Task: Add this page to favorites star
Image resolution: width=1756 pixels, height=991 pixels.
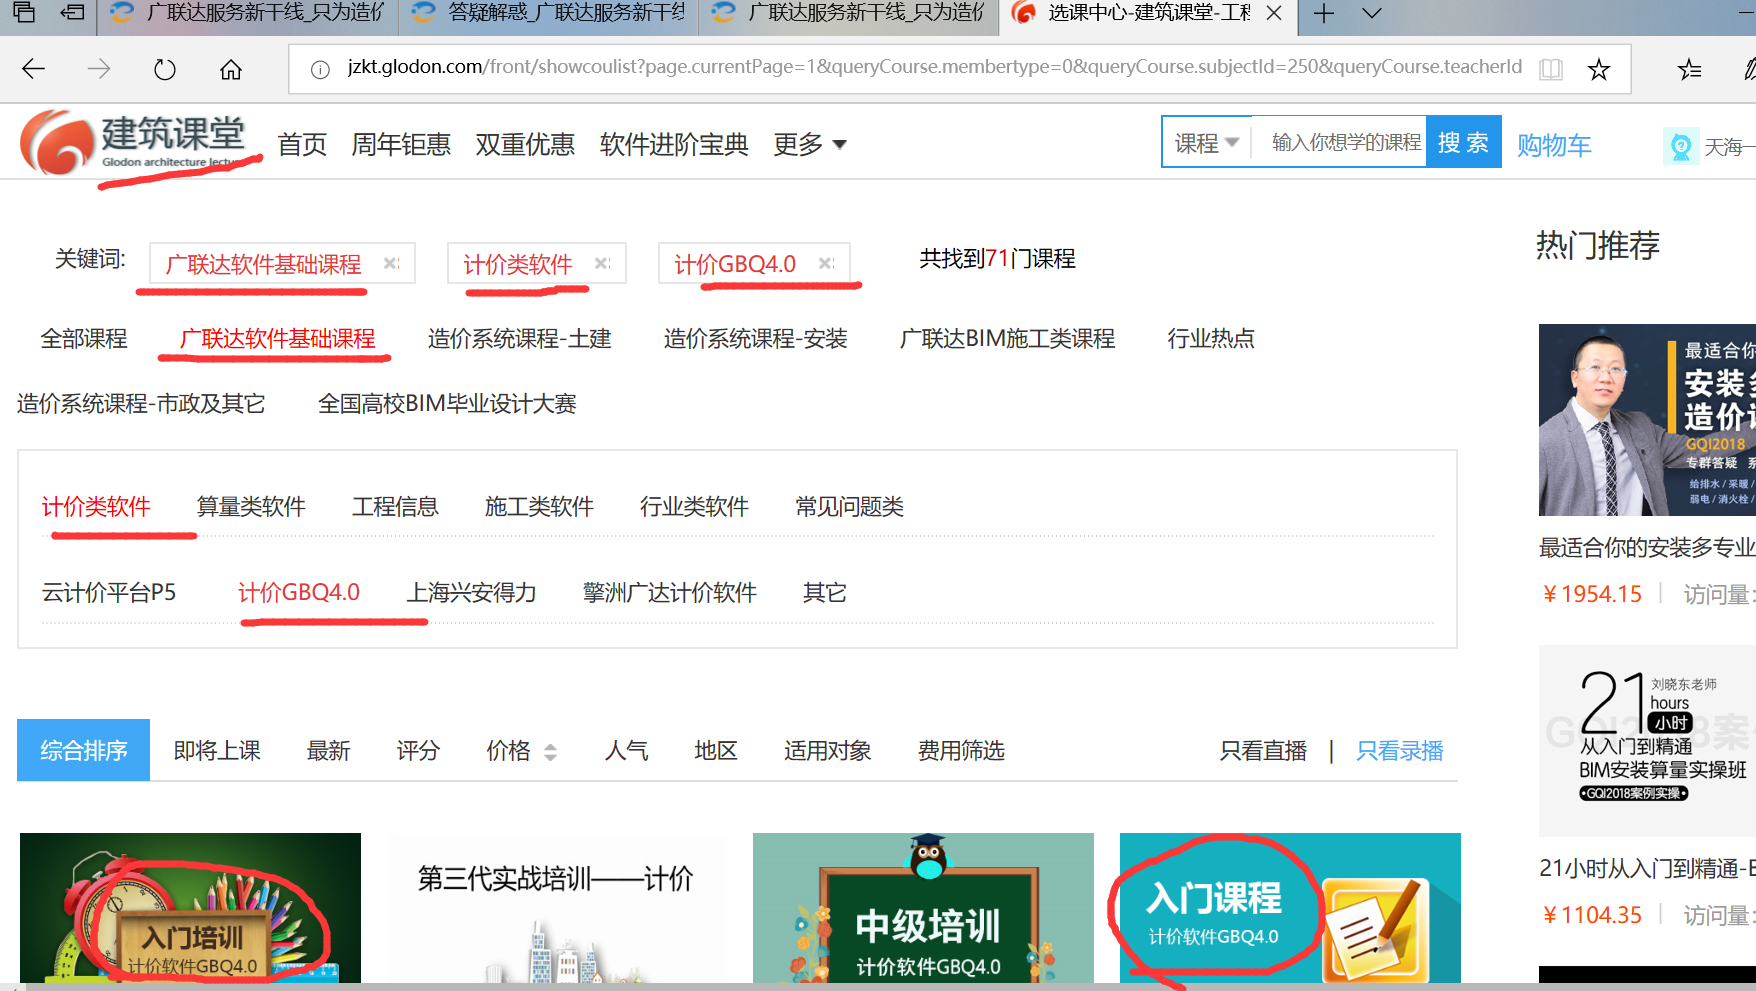Action: [x=1599, y=69]
